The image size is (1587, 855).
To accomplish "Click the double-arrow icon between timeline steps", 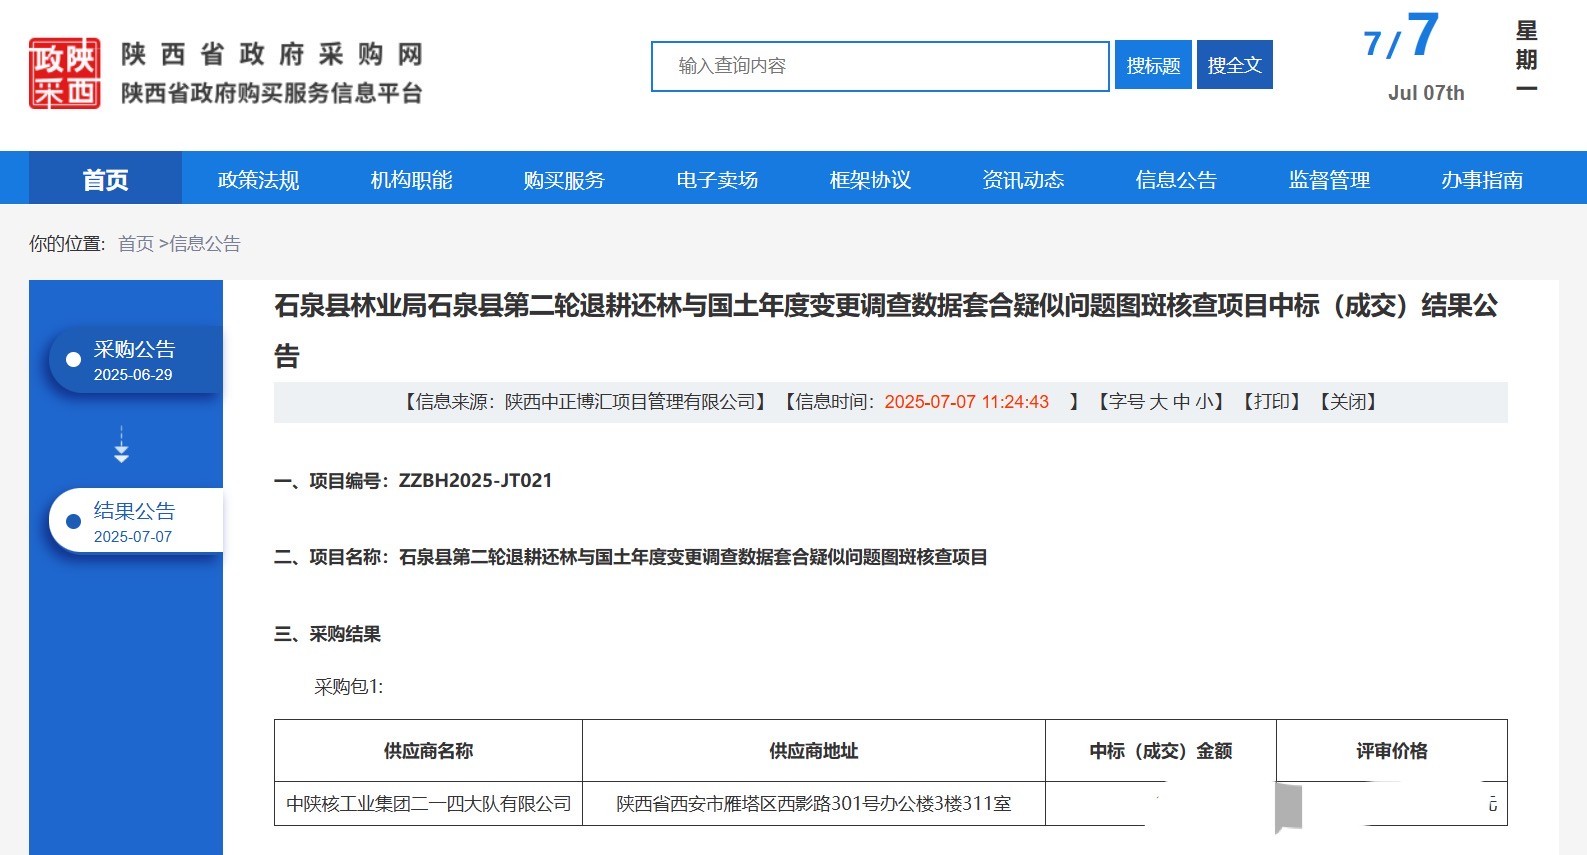I will 121,445.
